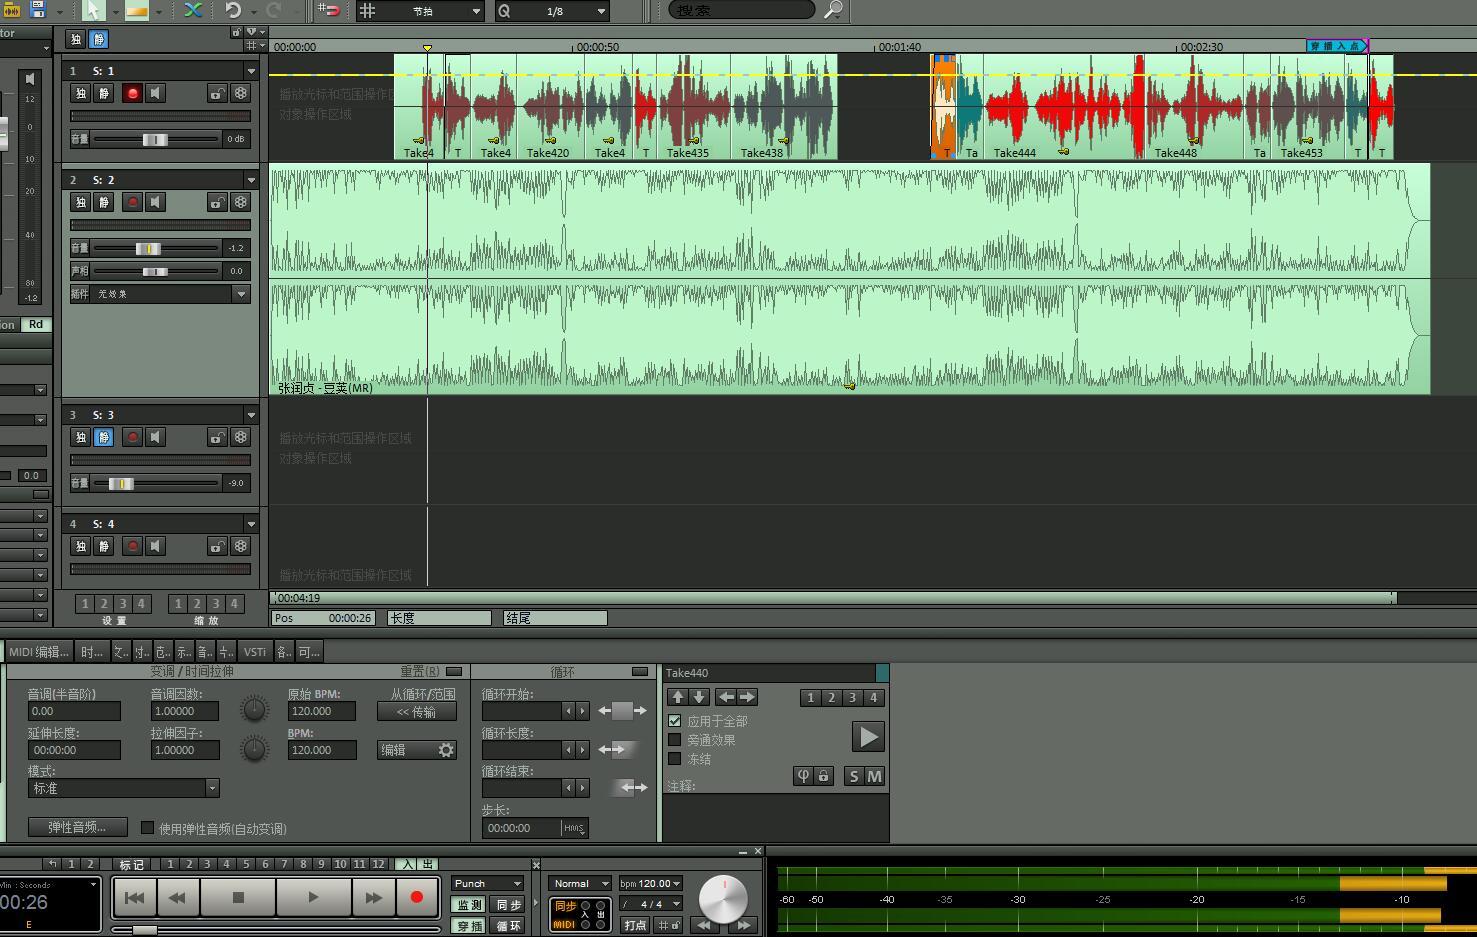Click the 打点 button
This screenshot has width=1477, height=937.
pyautogui.click(x=635, y=925)
